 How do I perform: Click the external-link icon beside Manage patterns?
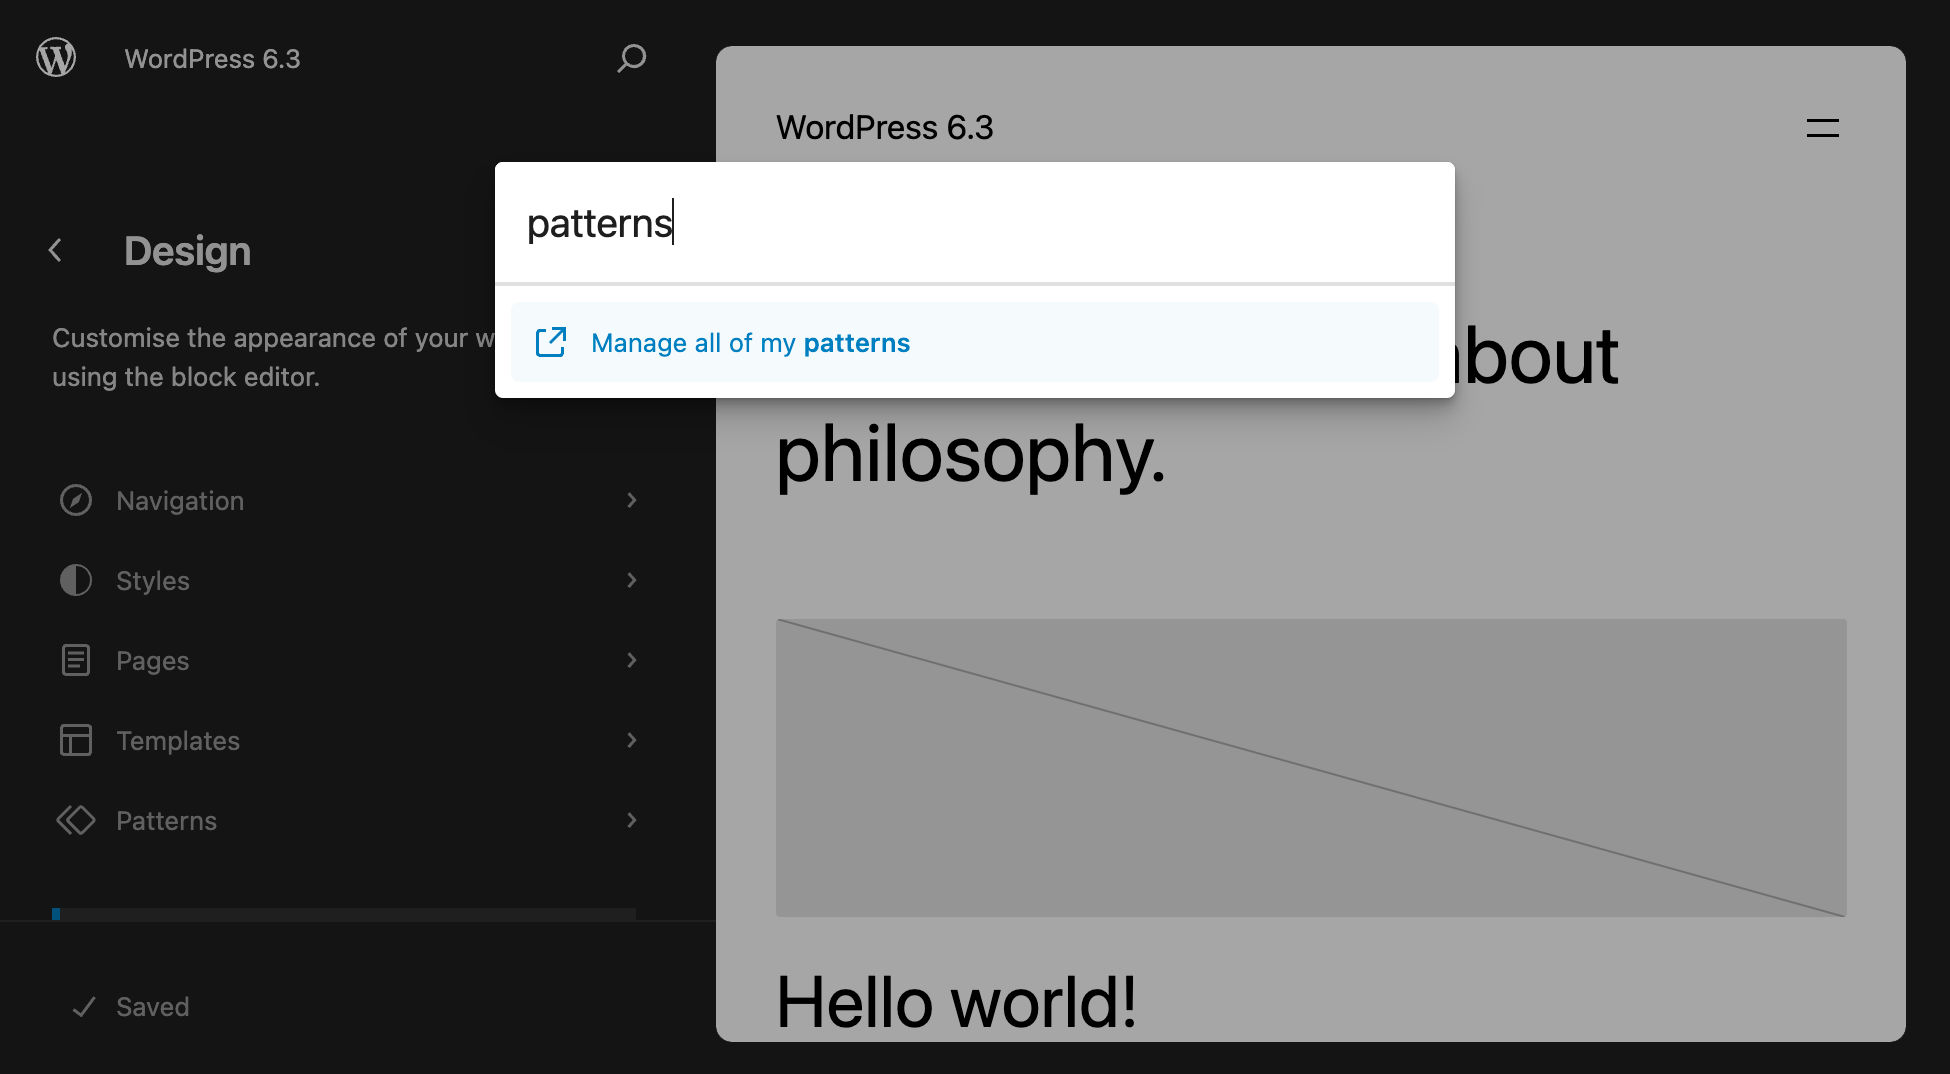[x=551, y=342]
